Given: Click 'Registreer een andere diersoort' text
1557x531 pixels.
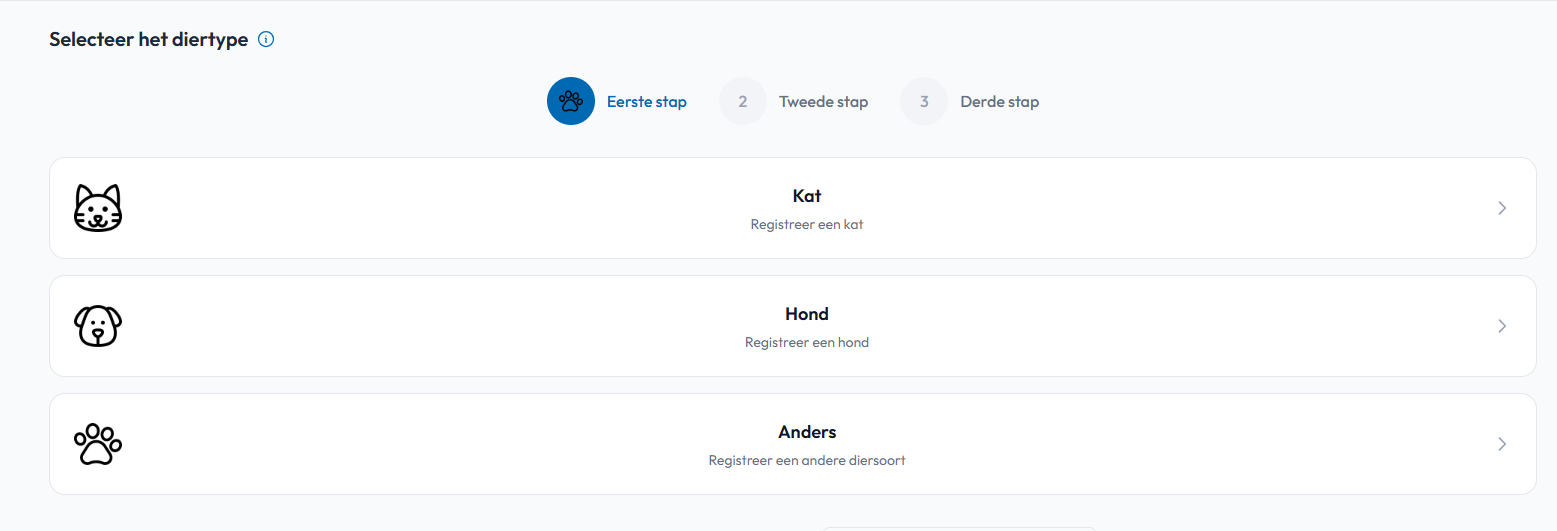Looking at the screenshot, I should [x=807, y=461].
